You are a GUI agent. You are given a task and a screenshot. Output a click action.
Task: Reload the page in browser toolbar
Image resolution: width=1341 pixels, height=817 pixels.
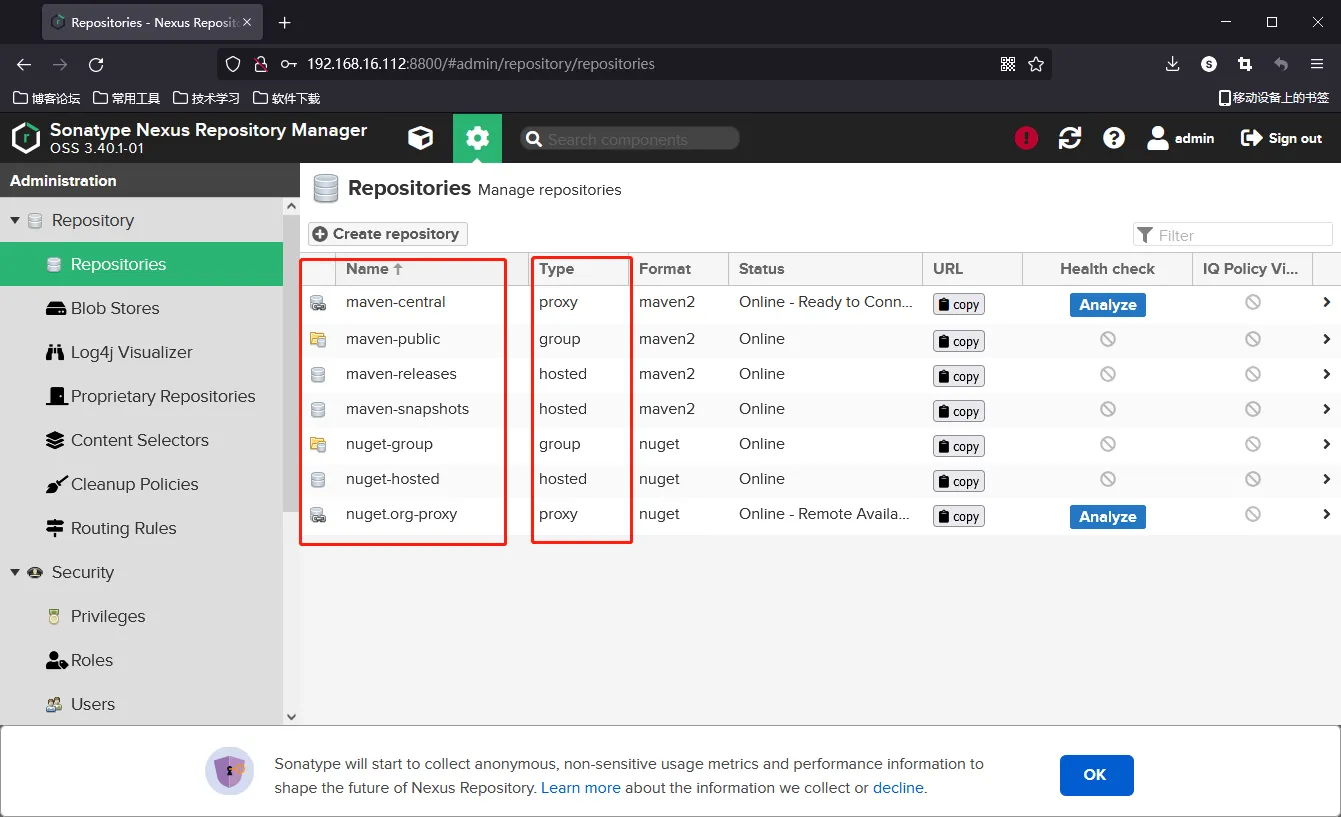coord(96,64)
